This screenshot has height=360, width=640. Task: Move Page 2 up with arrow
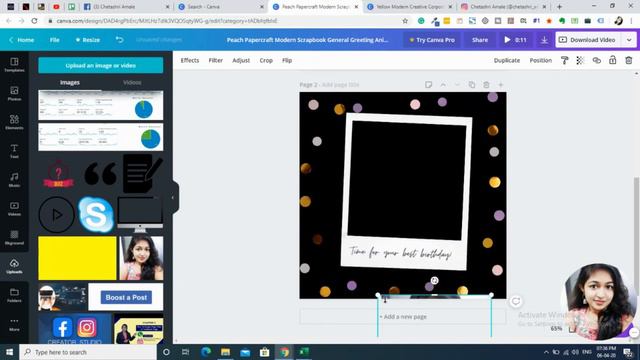pos(443,85)
